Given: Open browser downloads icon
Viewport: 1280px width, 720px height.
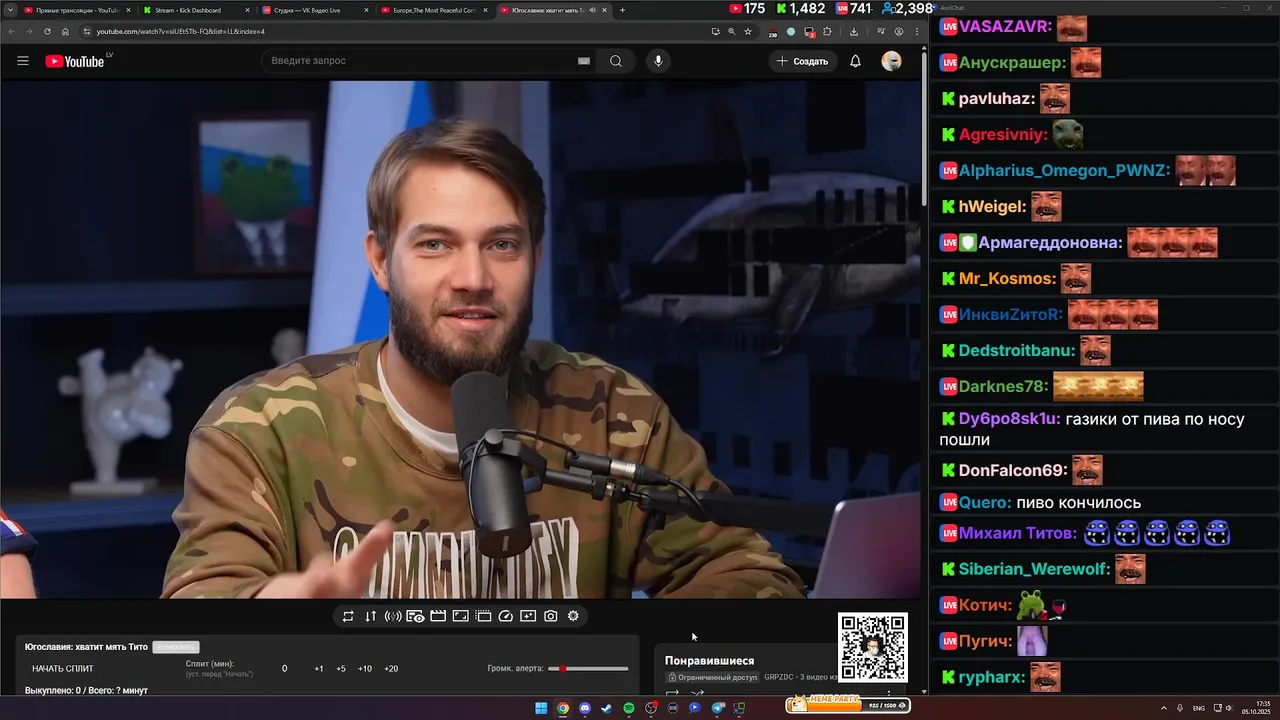Looking at the screenshot, I should pyautogui.click(x=854, y=31).
